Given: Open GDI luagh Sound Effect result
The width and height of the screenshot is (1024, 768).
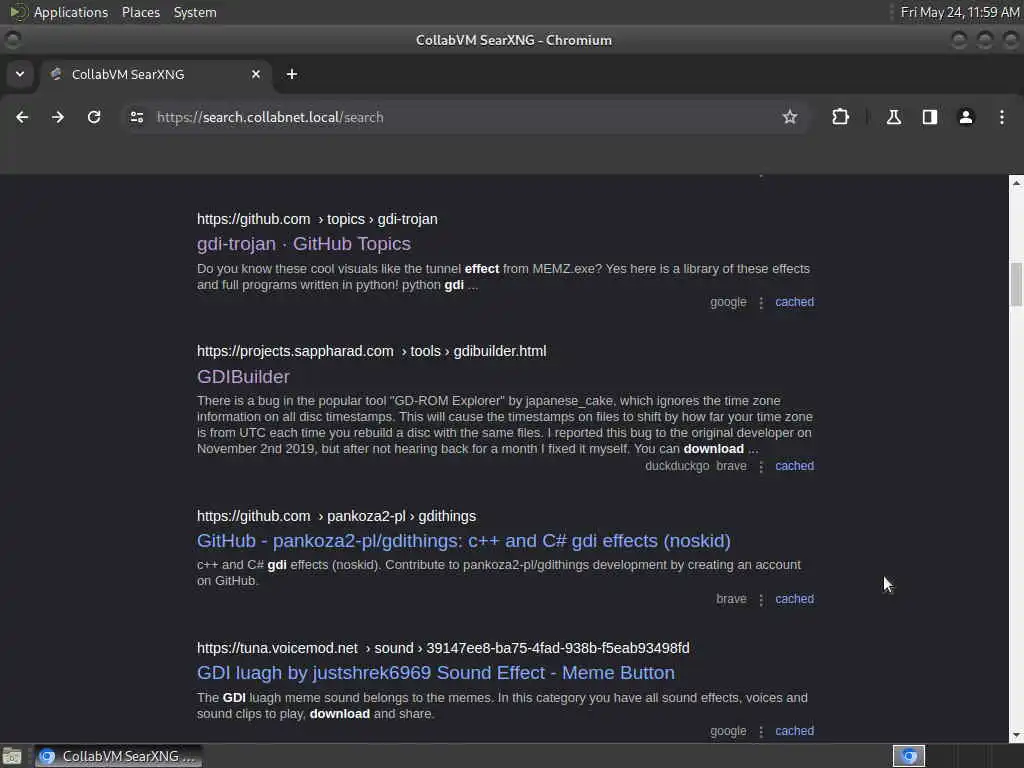Looking at the screenshot, I should click(436, 673).
